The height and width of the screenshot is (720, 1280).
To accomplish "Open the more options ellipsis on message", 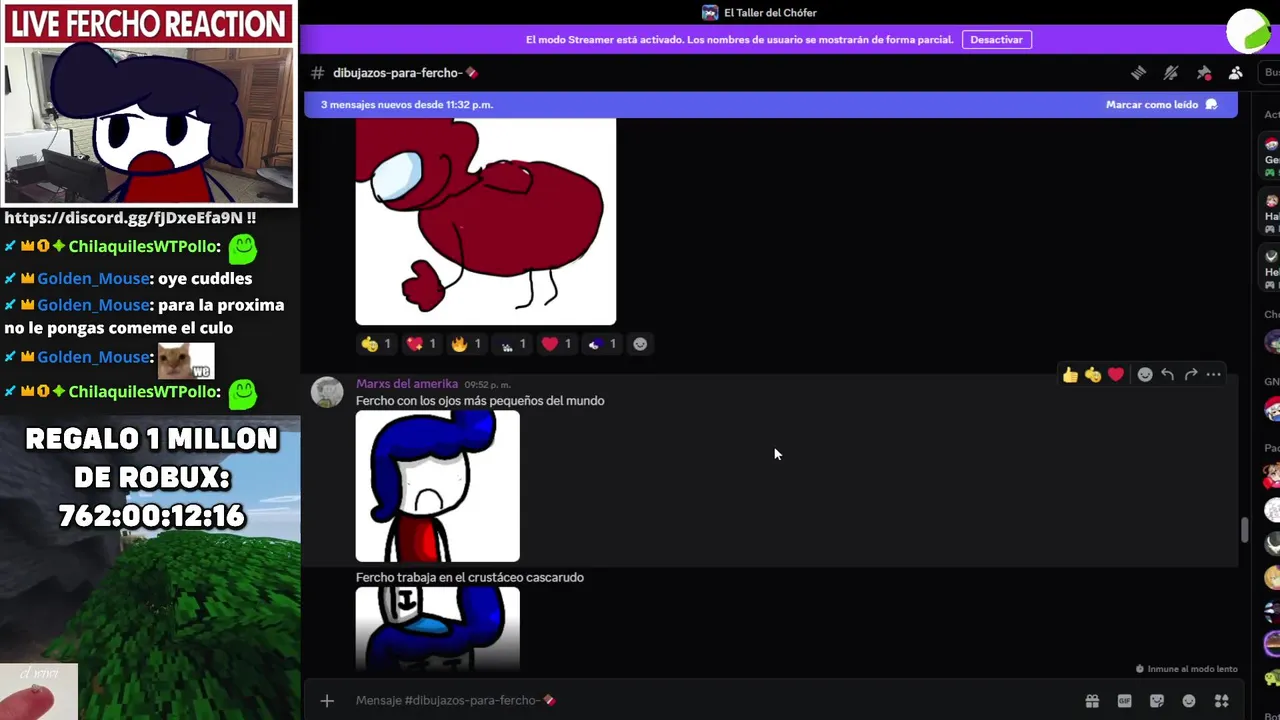I will click(1213, 375).
